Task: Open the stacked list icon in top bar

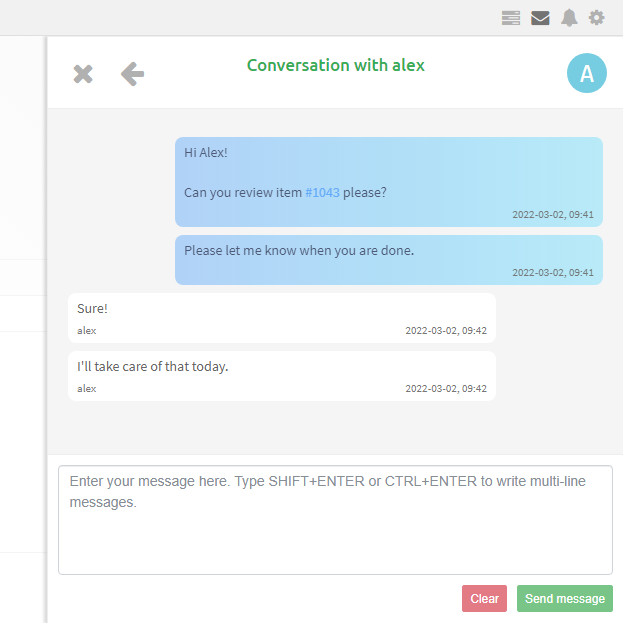Action: tap(511, 17)
